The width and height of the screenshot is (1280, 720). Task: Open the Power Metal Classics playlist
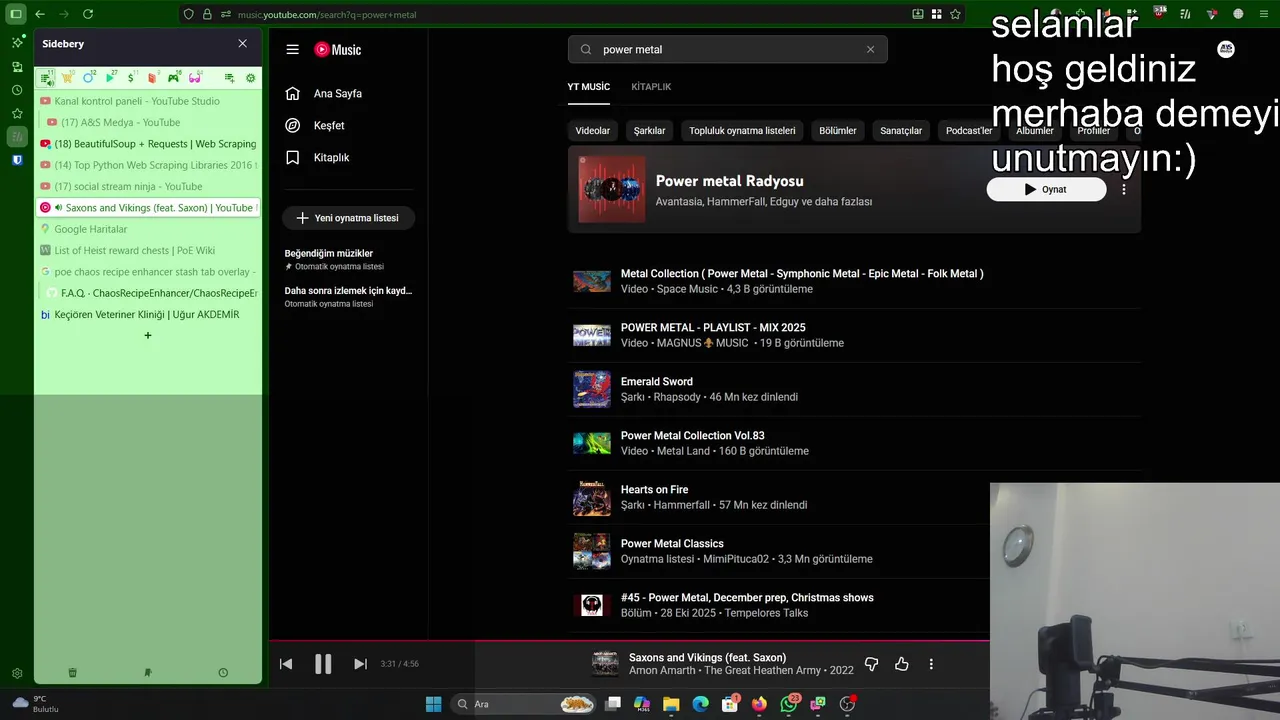(x=672, y=544)
